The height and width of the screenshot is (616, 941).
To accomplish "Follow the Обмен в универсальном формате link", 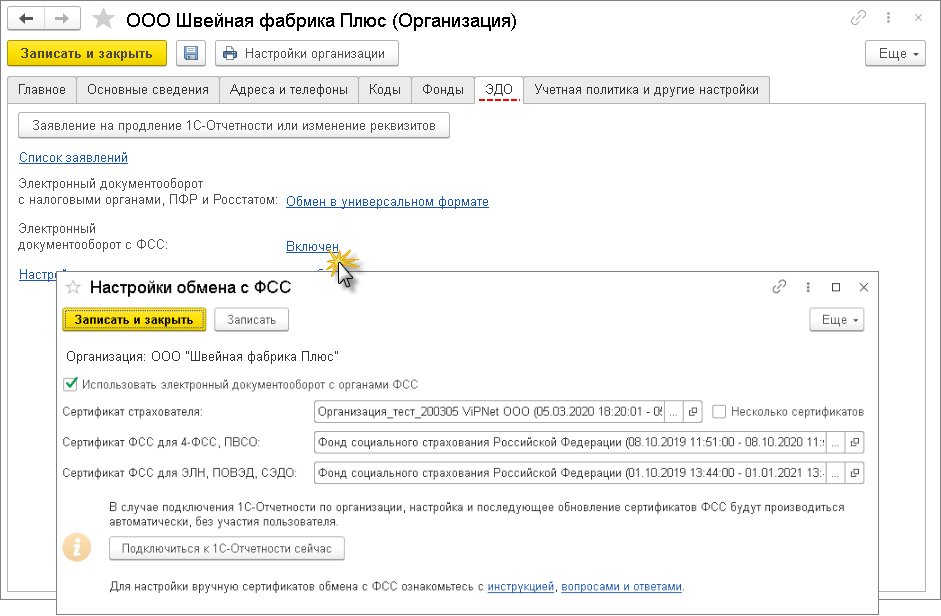I will pyautogui.click(x=387, y=202).
